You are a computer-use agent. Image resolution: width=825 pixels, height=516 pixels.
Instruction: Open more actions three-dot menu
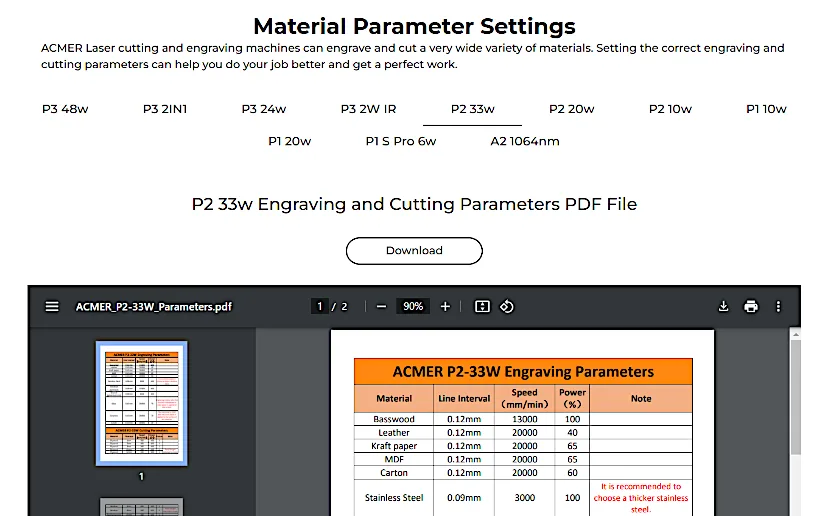[778, 306]
